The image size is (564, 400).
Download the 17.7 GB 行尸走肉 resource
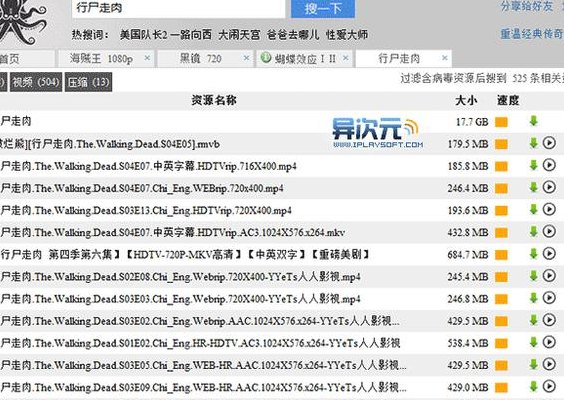(x=533, y=121)
